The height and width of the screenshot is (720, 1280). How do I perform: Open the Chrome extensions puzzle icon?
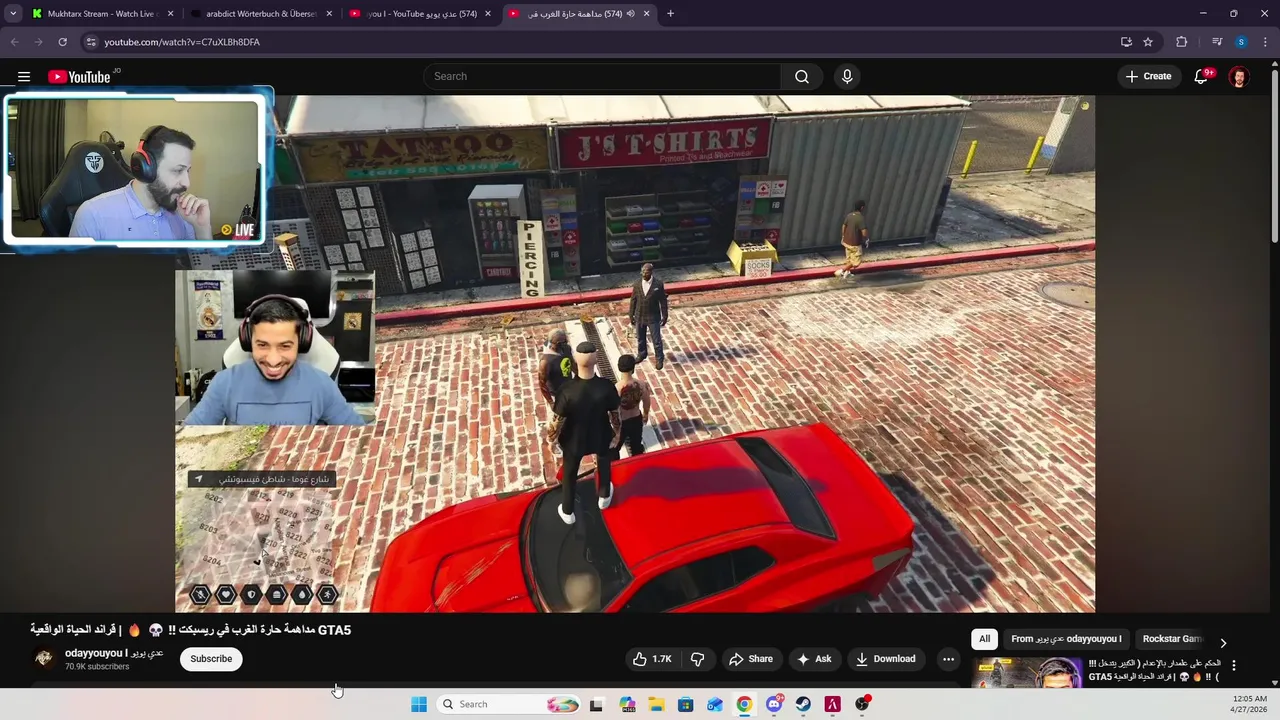pos(1182,42)
